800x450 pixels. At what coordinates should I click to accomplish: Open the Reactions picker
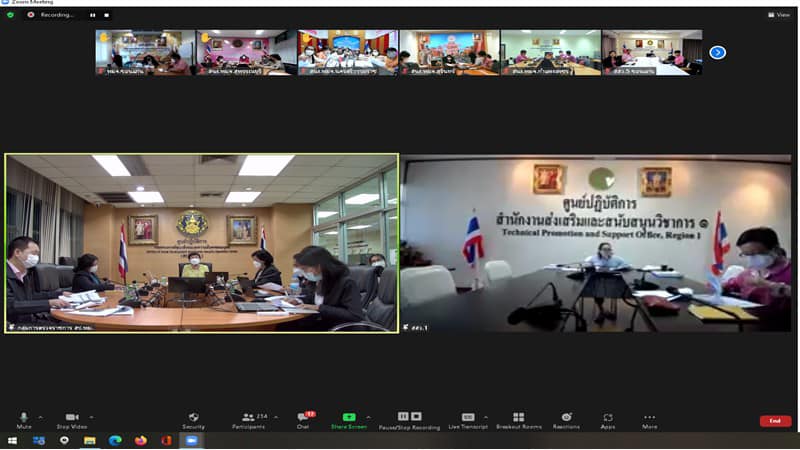tap(566, 420)
